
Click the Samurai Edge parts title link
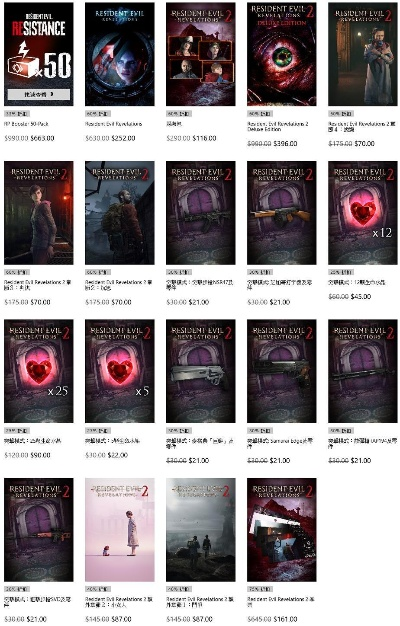click(x=280, y=444)
